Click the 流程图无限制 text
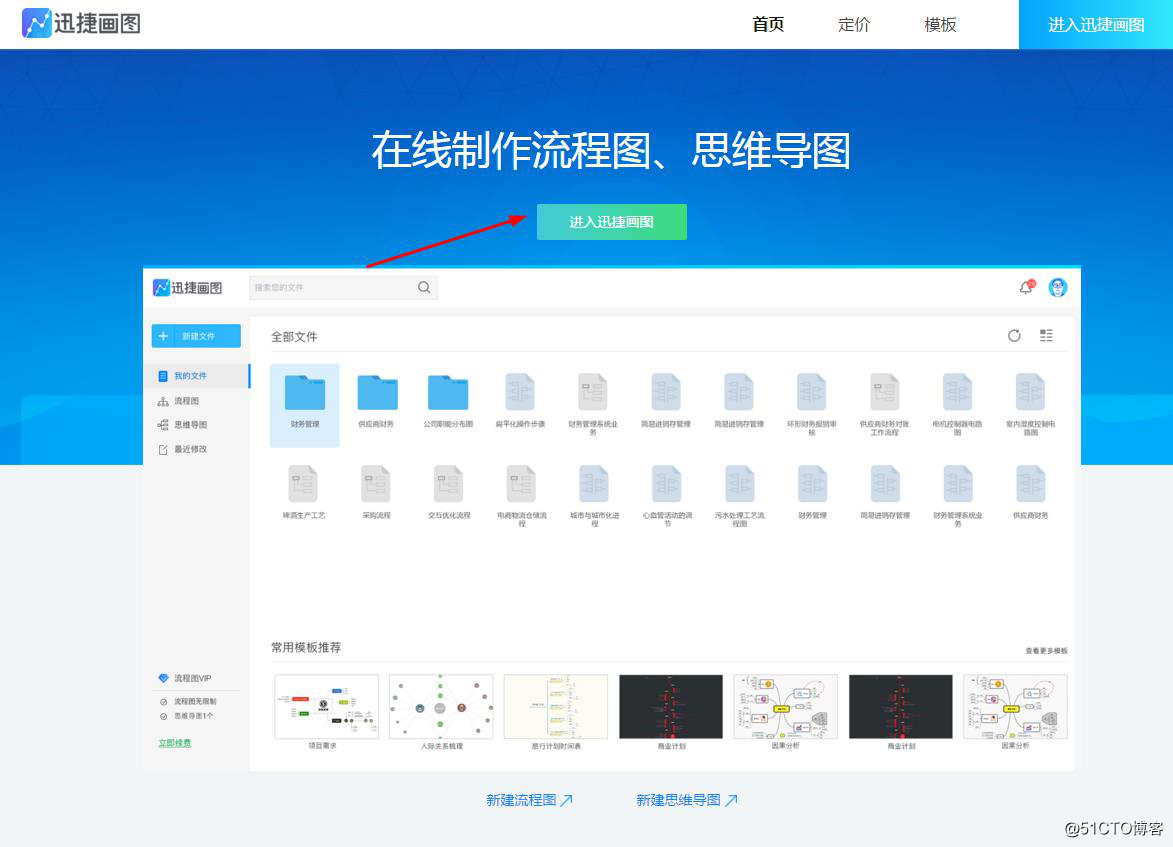The height and width of the screenshot is (847, 1173). pos(195,702)
